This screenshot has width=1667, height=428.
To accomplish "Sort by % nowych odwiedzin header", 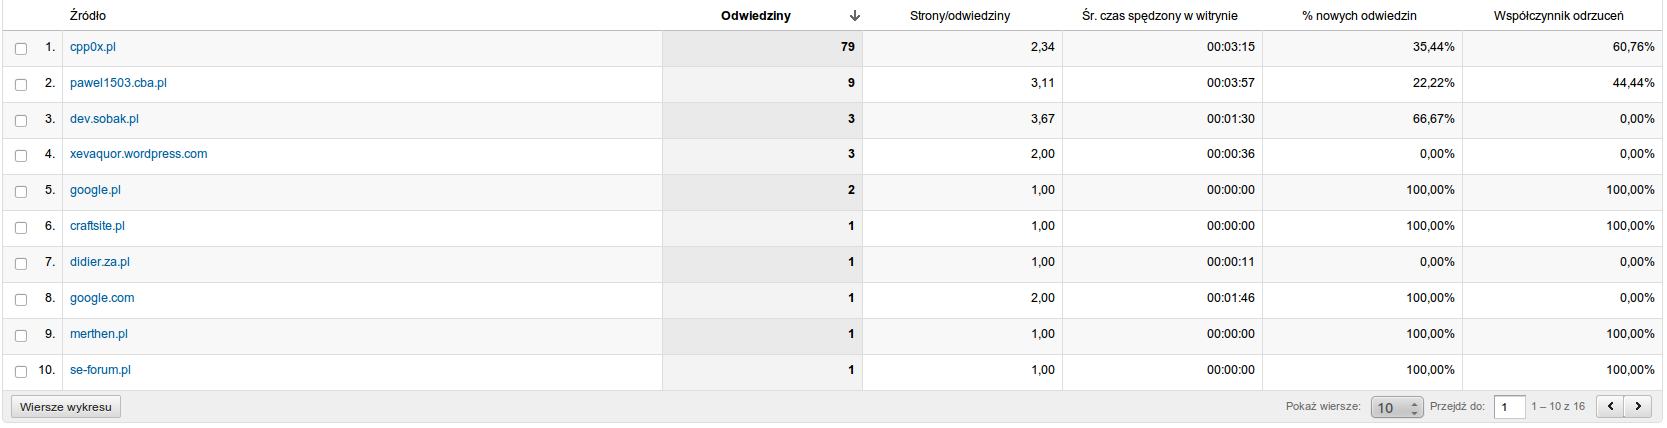I will coord(1359,16).
